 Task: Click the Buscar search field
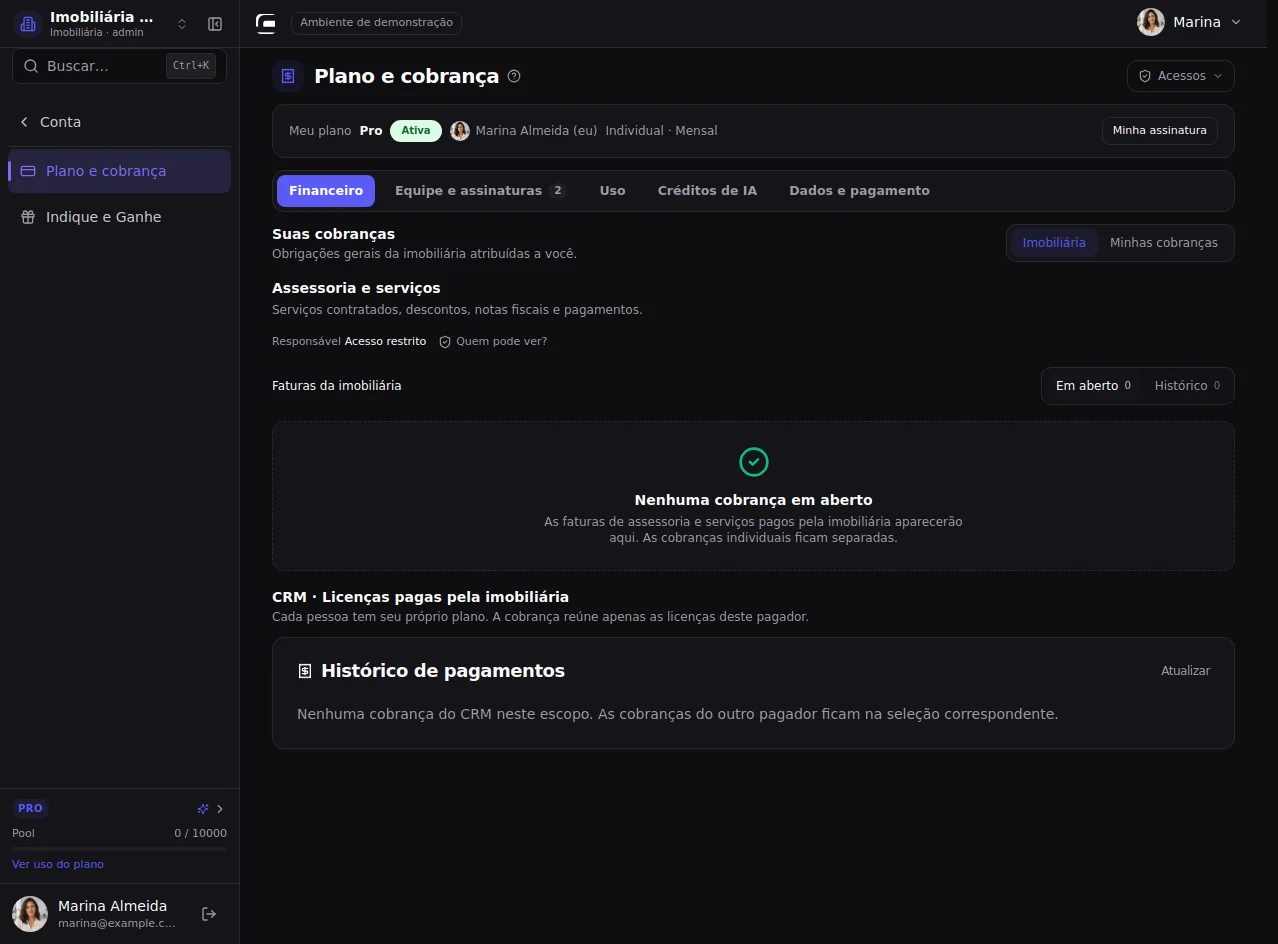coord(119,66)
